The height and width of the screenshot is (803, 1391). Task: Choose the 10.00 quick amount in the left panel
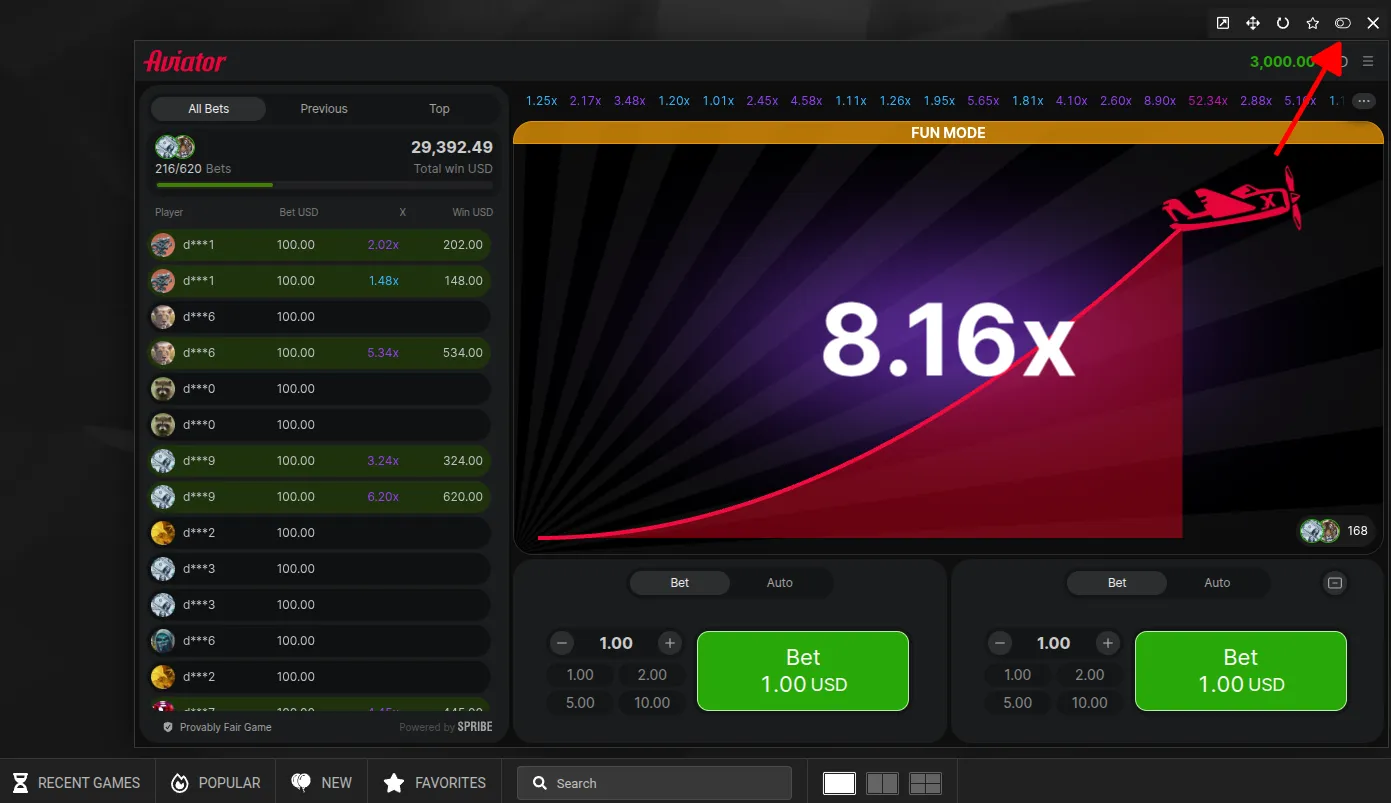[x=652, y=703]
